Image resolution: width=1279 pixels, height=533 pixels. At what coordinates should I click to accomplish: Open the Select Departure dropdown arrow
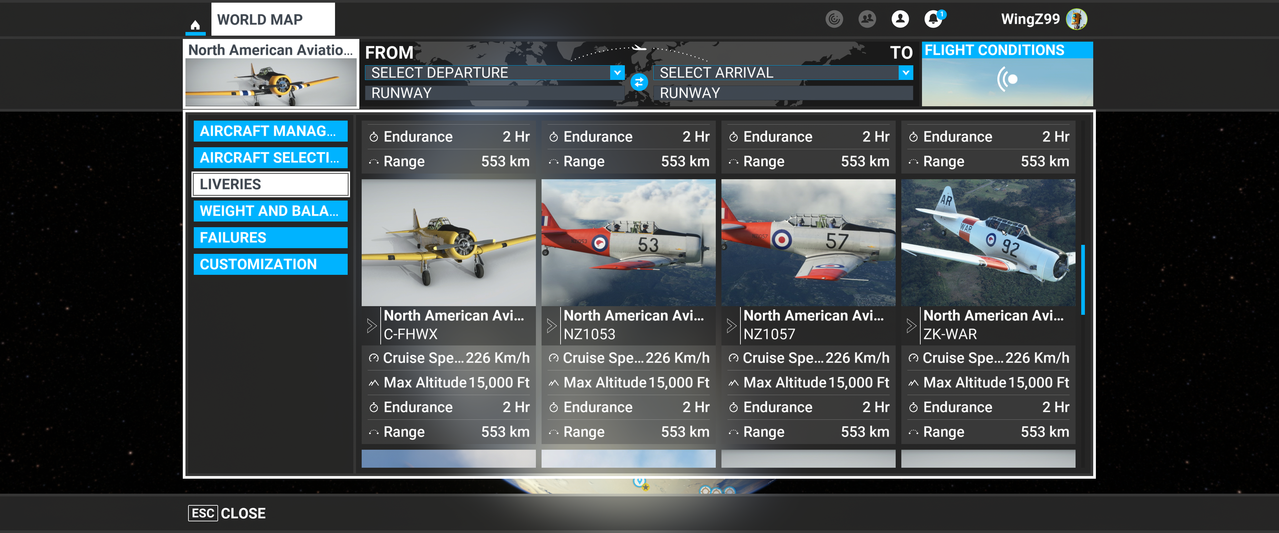(x=617, y=73)
